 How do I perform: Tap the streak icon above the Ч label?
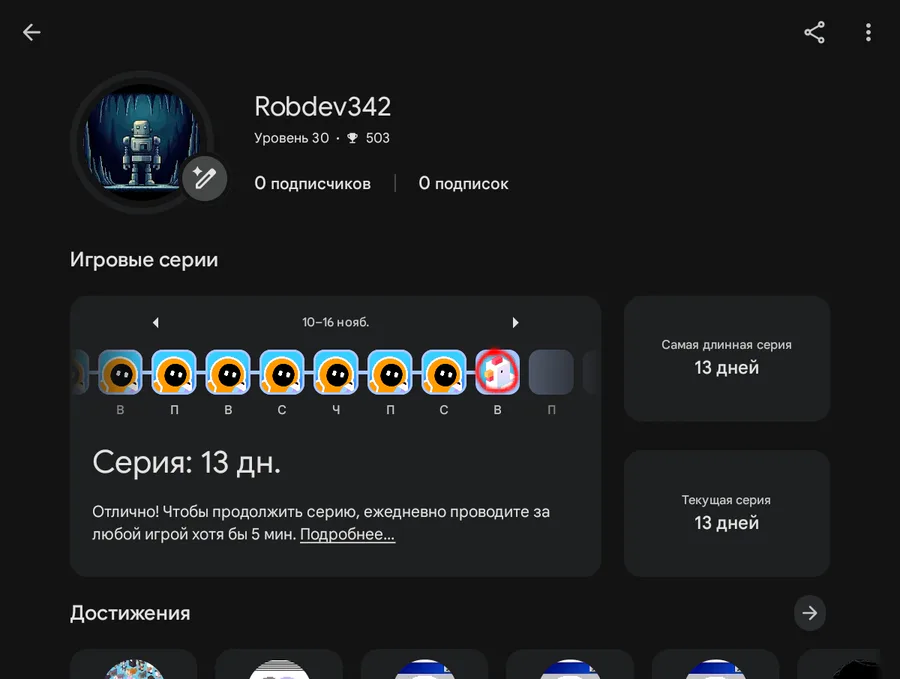(x=336, y=372)
